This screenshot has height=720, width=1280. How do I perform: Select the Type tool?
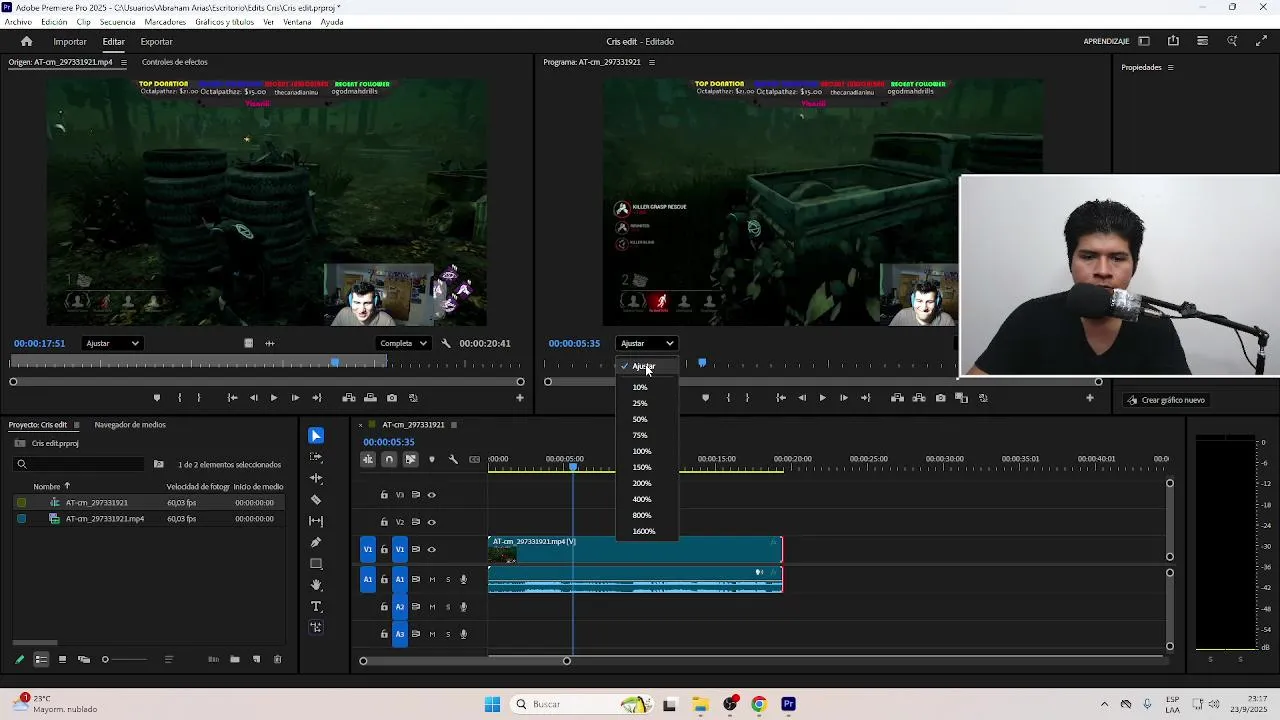click(316, 607)
